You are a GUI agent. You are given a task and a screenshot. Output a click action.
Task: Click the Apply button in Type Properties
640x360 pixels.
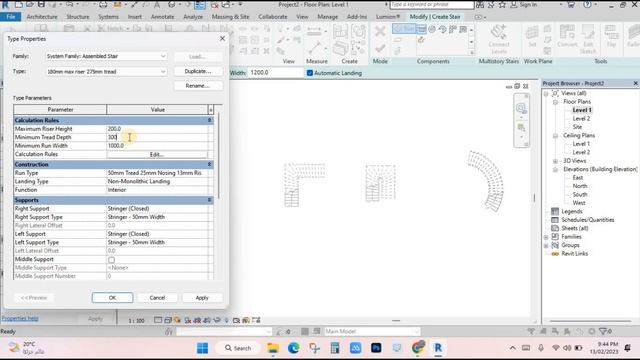click(202, 298)
